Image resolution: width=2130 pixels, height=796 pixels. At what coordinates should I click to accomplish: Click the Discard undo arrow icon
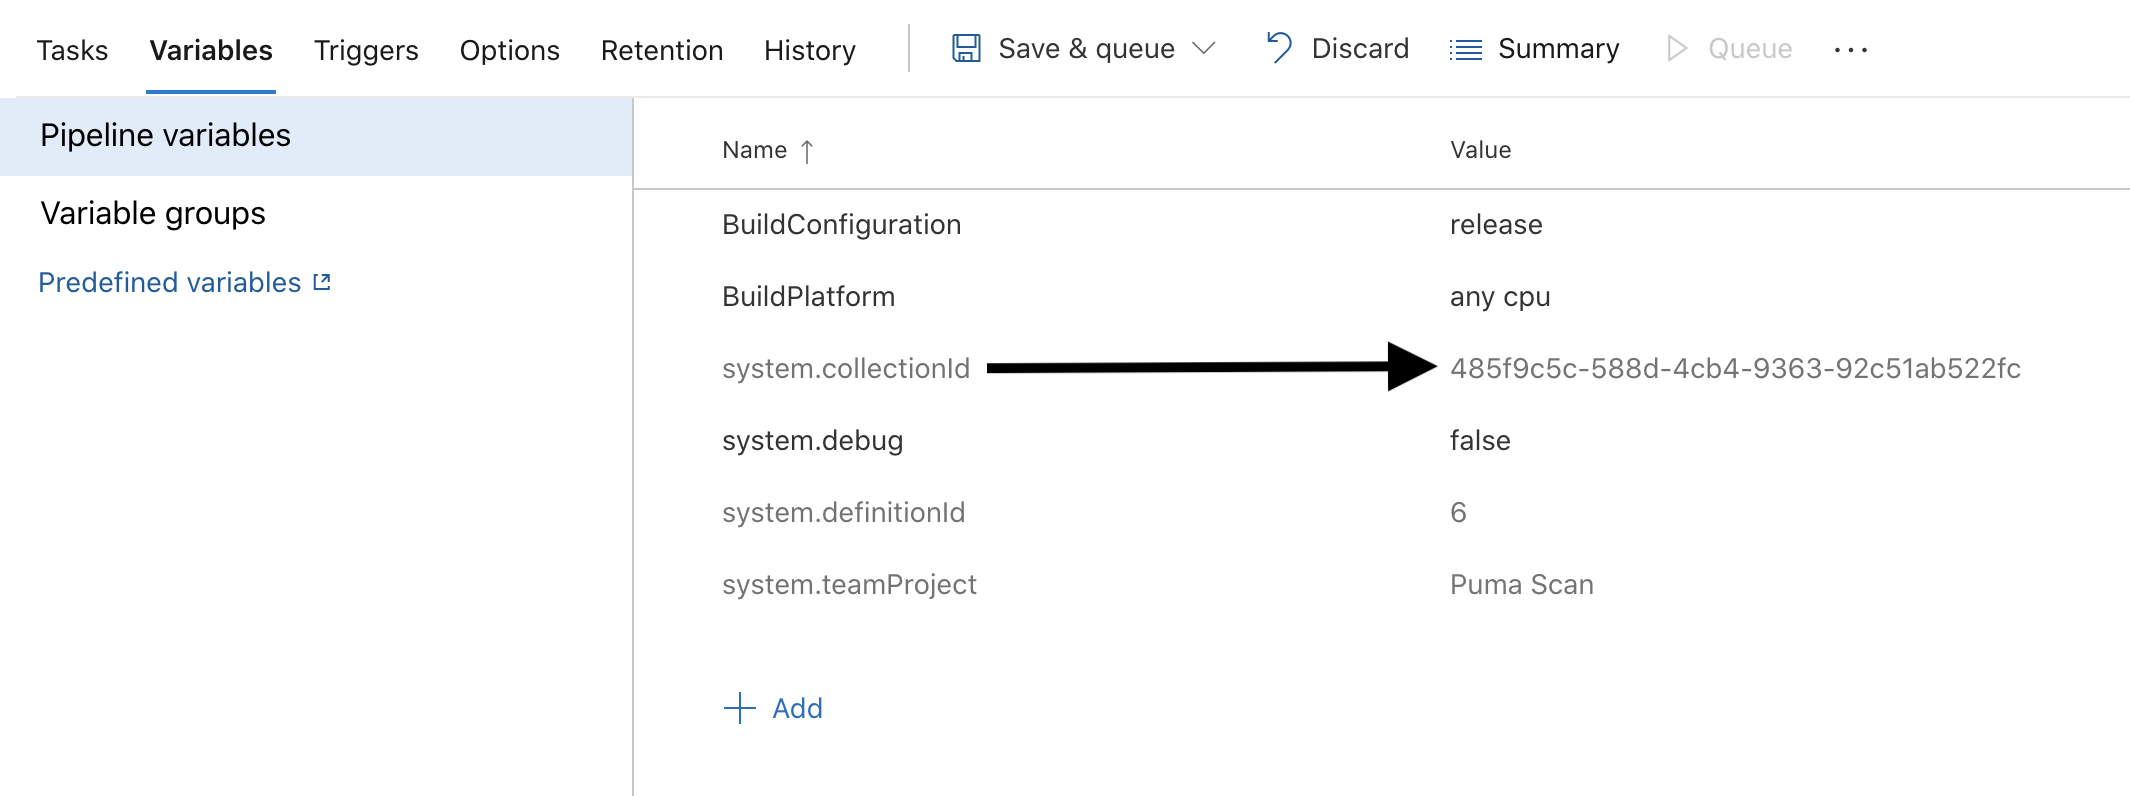point(1279,48)
